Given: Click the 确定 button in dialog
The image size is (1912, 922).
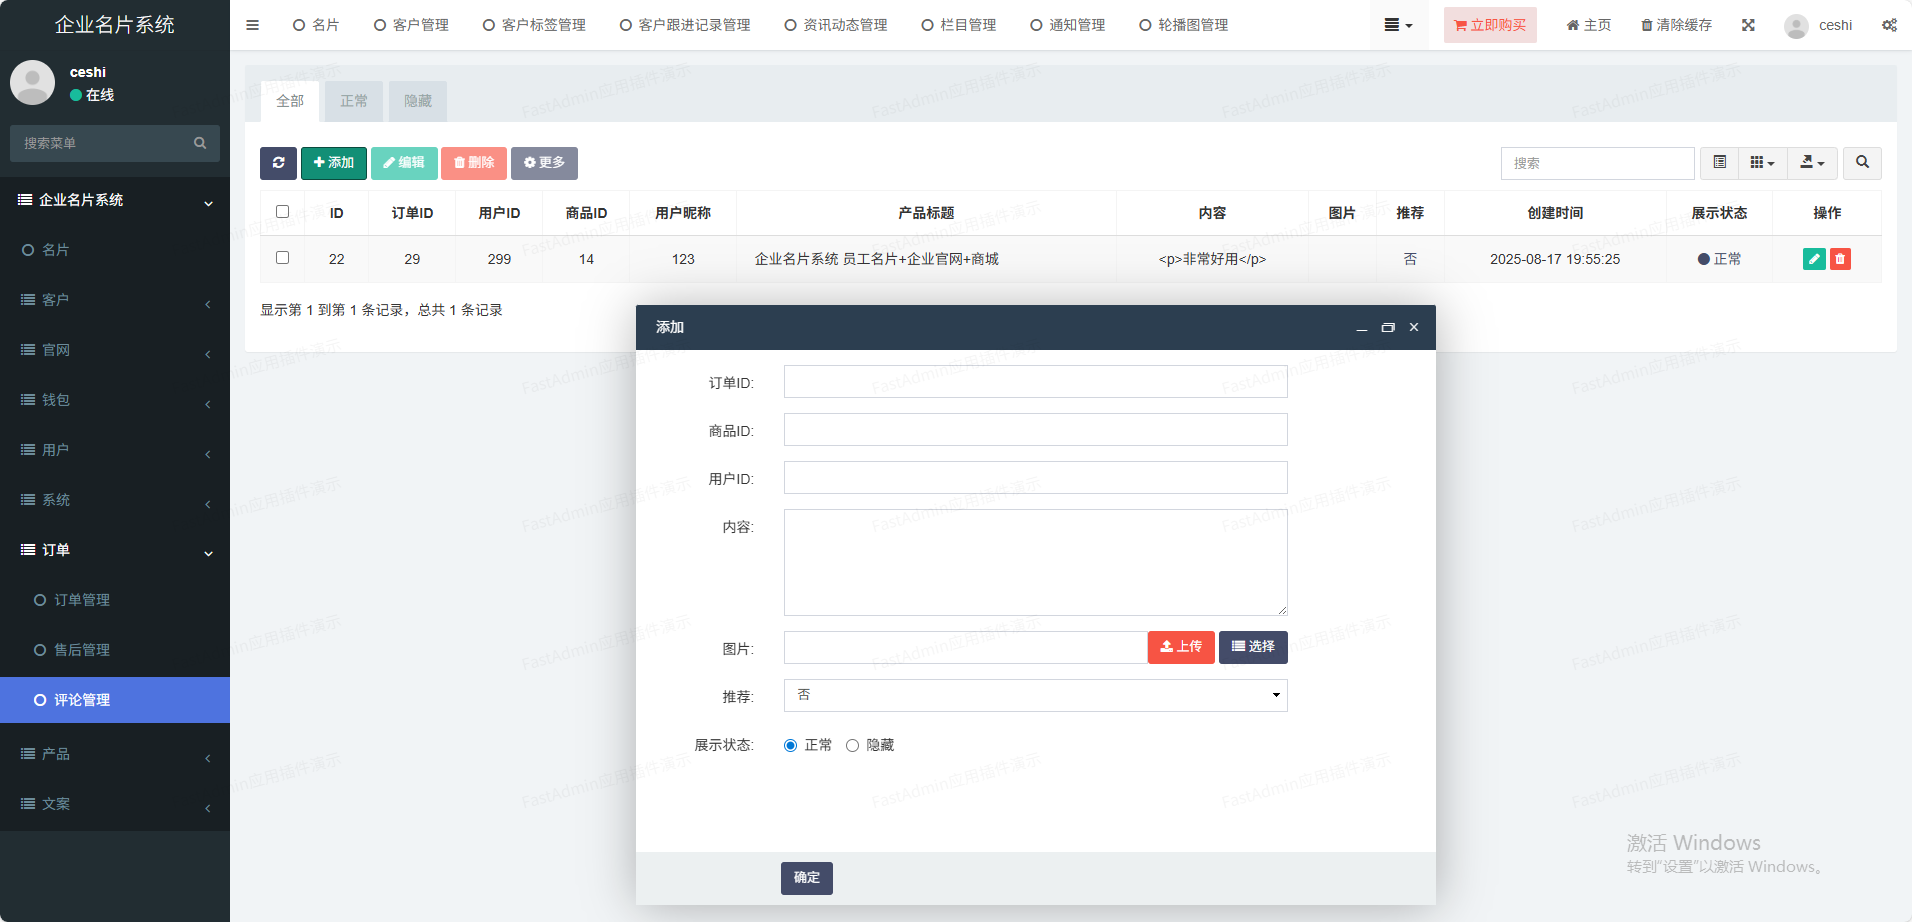Looking at the screenshot, I should [x=806, y=878].
